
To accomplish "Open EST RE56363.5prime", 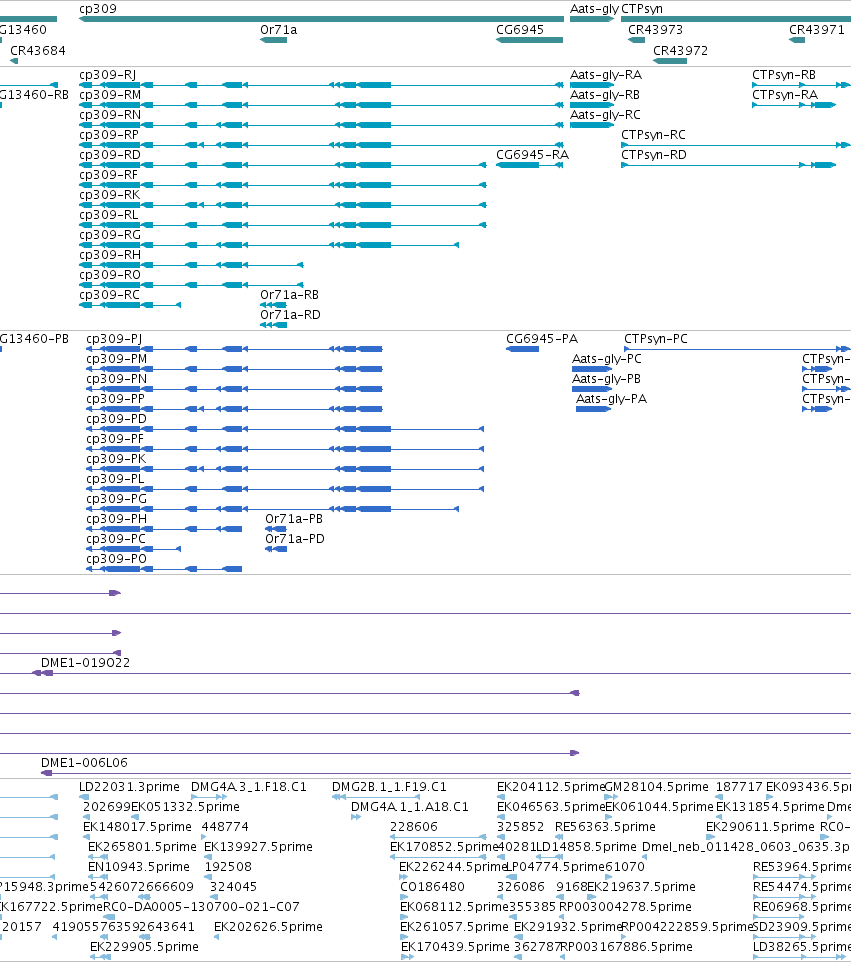I will click(x=605, y=827).
